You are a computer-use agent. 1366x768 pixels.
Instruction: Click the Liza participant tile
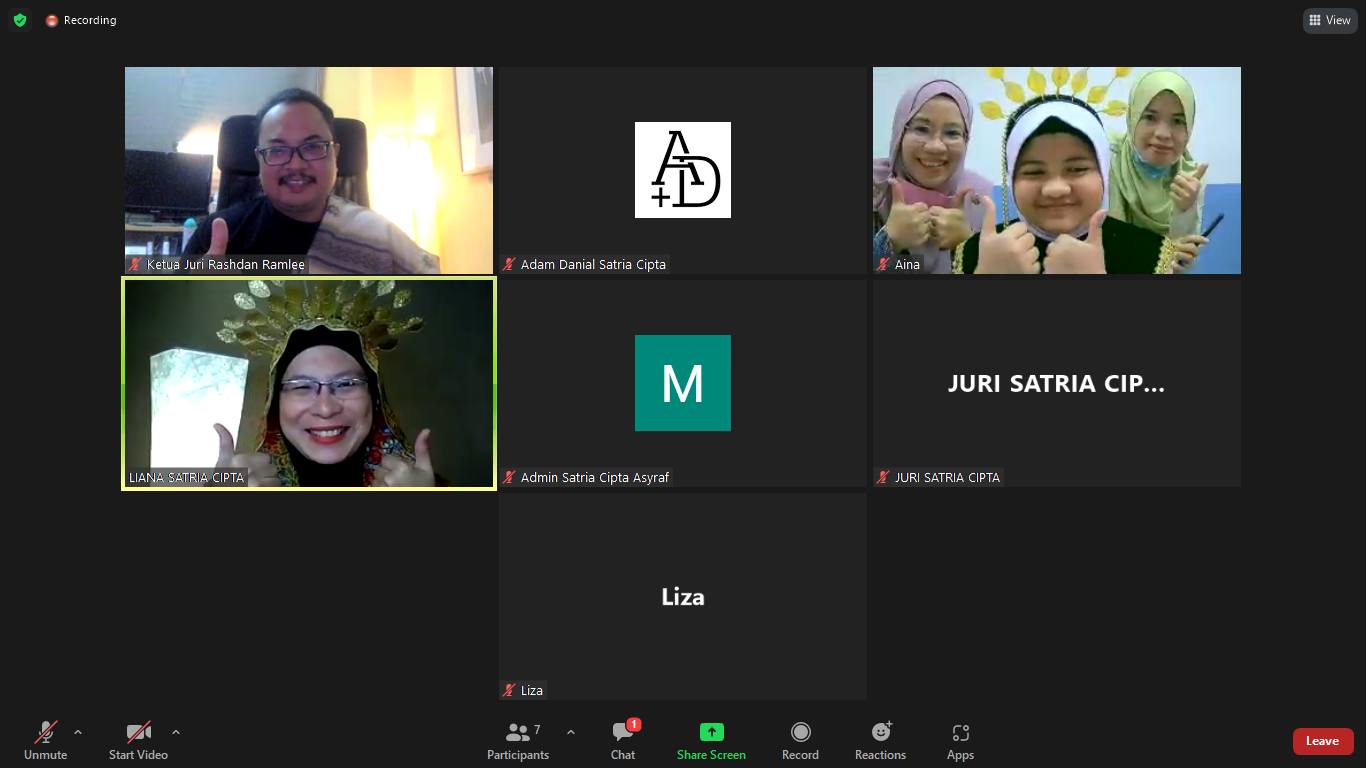tap(683, 596)
